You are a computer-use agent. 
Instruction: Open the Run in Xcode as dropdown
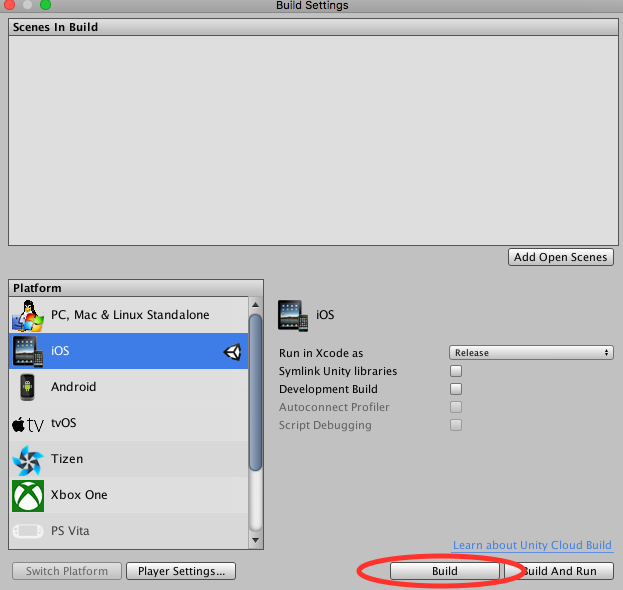[531, 353]
